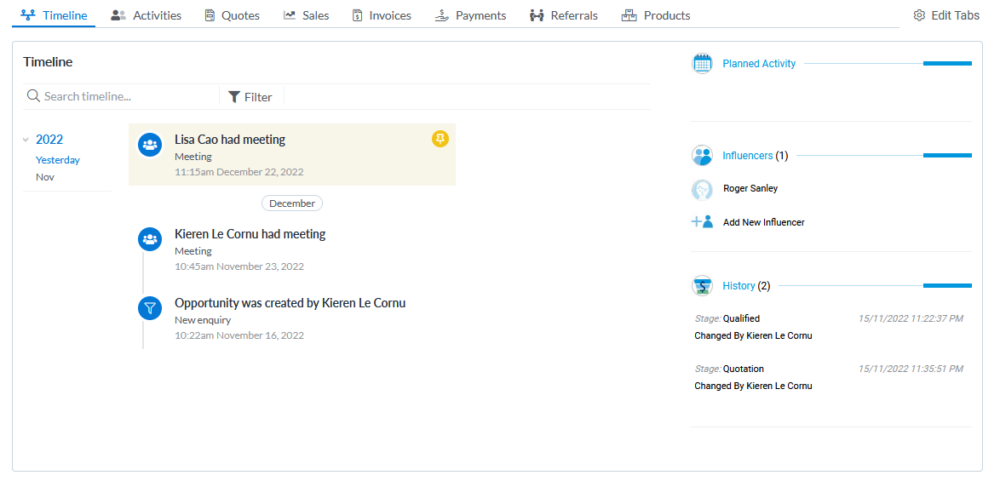Expand the Planned Activity section header
Image resolution: width=1000 pixels, height=481 pixels.
tap(759, 63)
